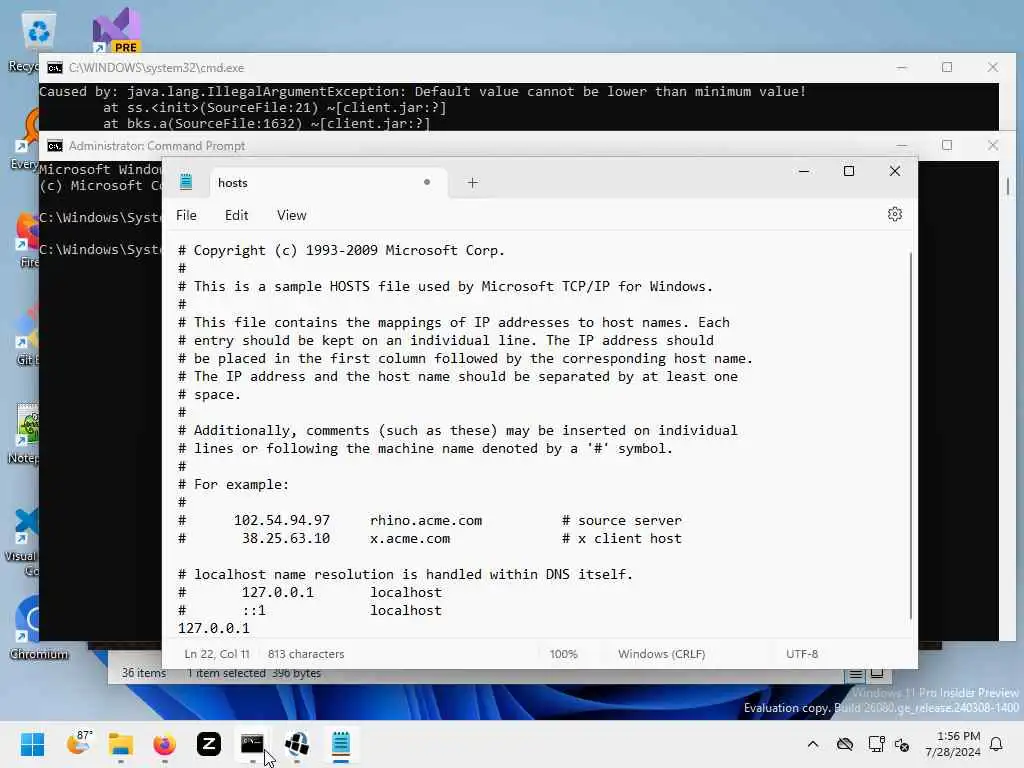
Task: Minimize the C:\WINDOWS\system32\cmd.exe window
Action: click(x=902, y=67)
